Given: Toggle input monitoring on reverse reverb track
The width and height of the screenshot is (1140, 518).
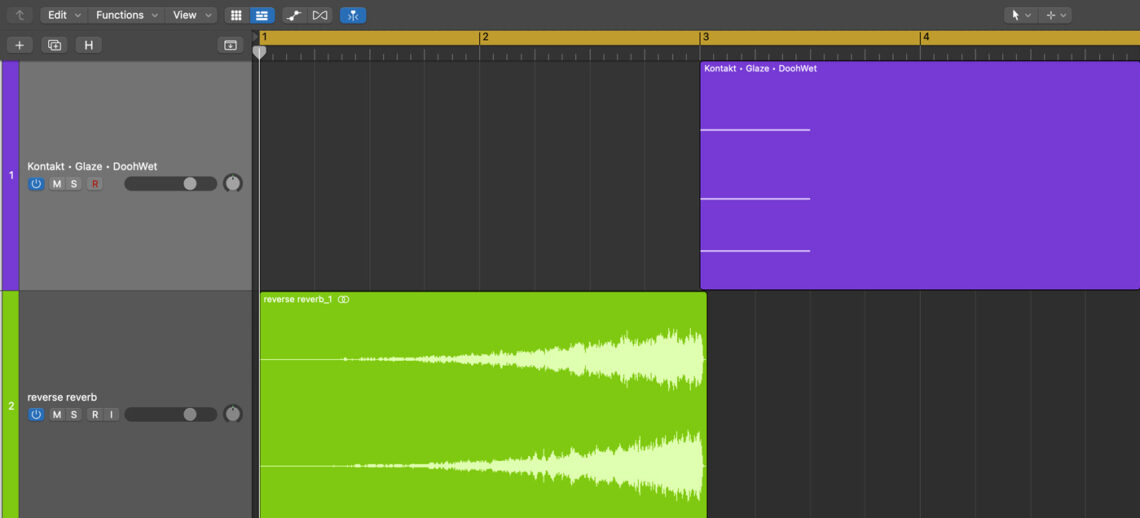Looking at the screenshot, I should 110,414.
